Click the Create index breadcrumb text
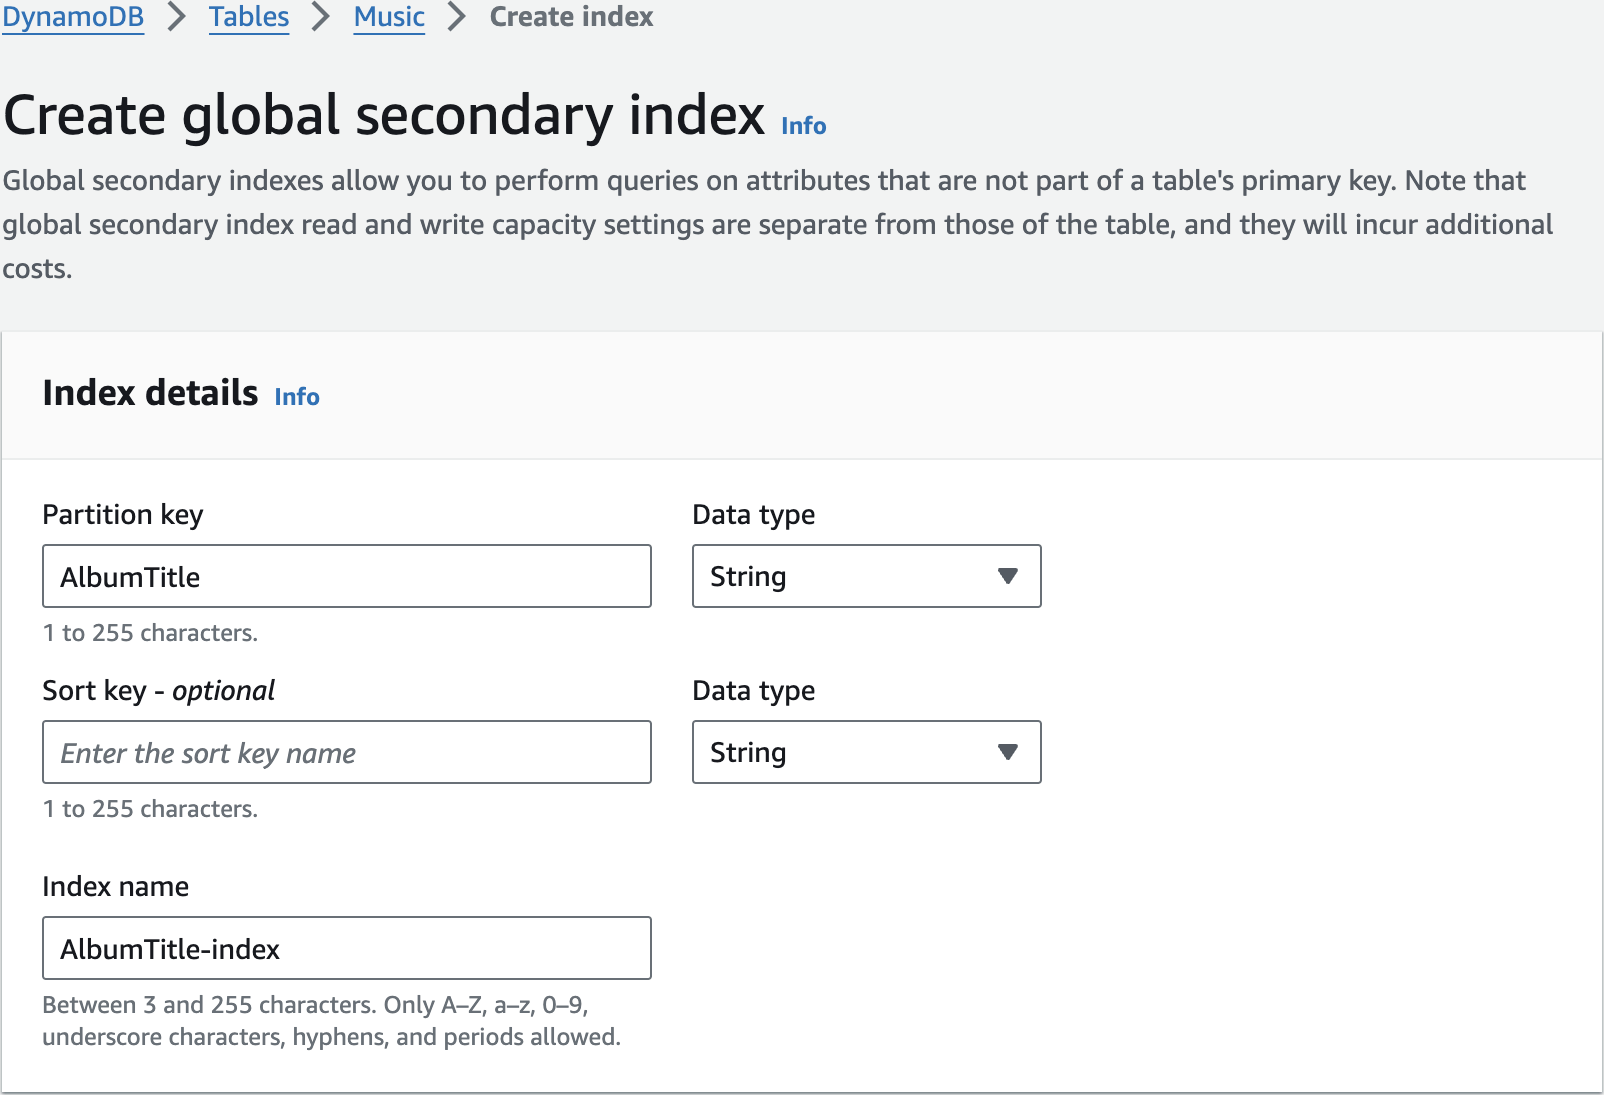1604x1095 pixels. (571, 17)
